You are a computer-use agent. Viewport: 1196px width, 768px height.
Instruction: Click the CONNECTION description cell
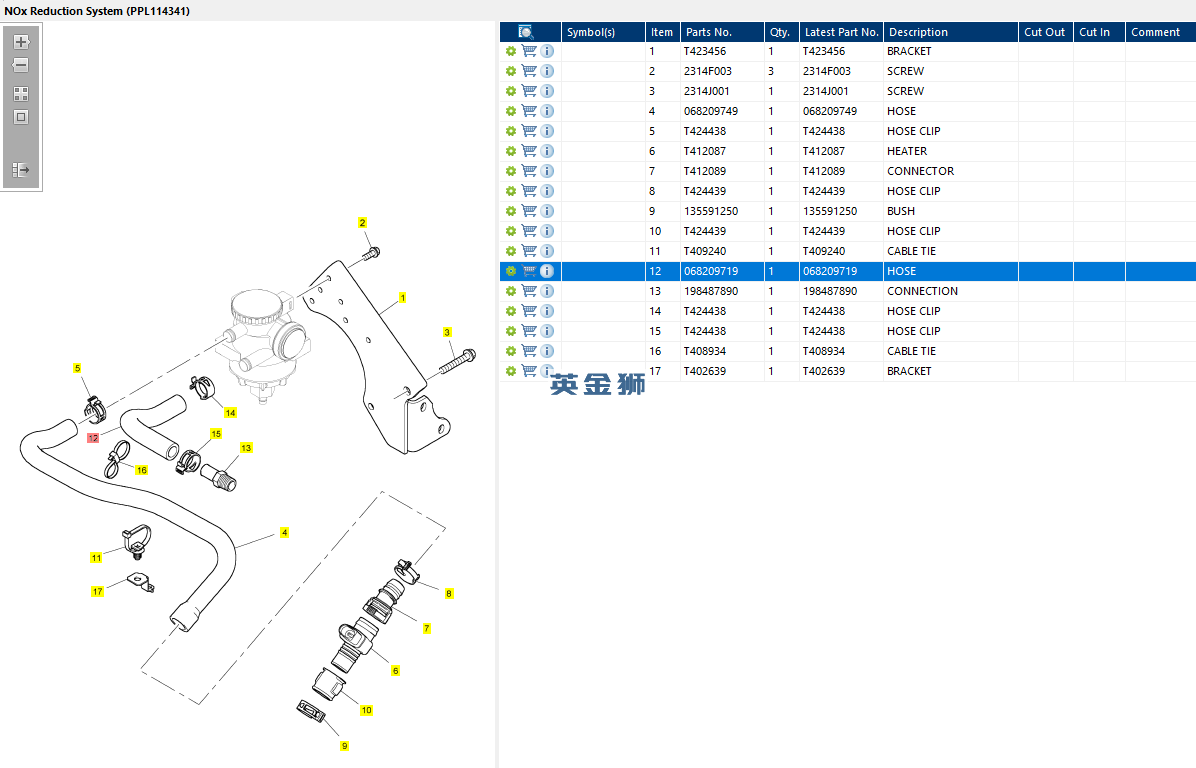point(922,291)
